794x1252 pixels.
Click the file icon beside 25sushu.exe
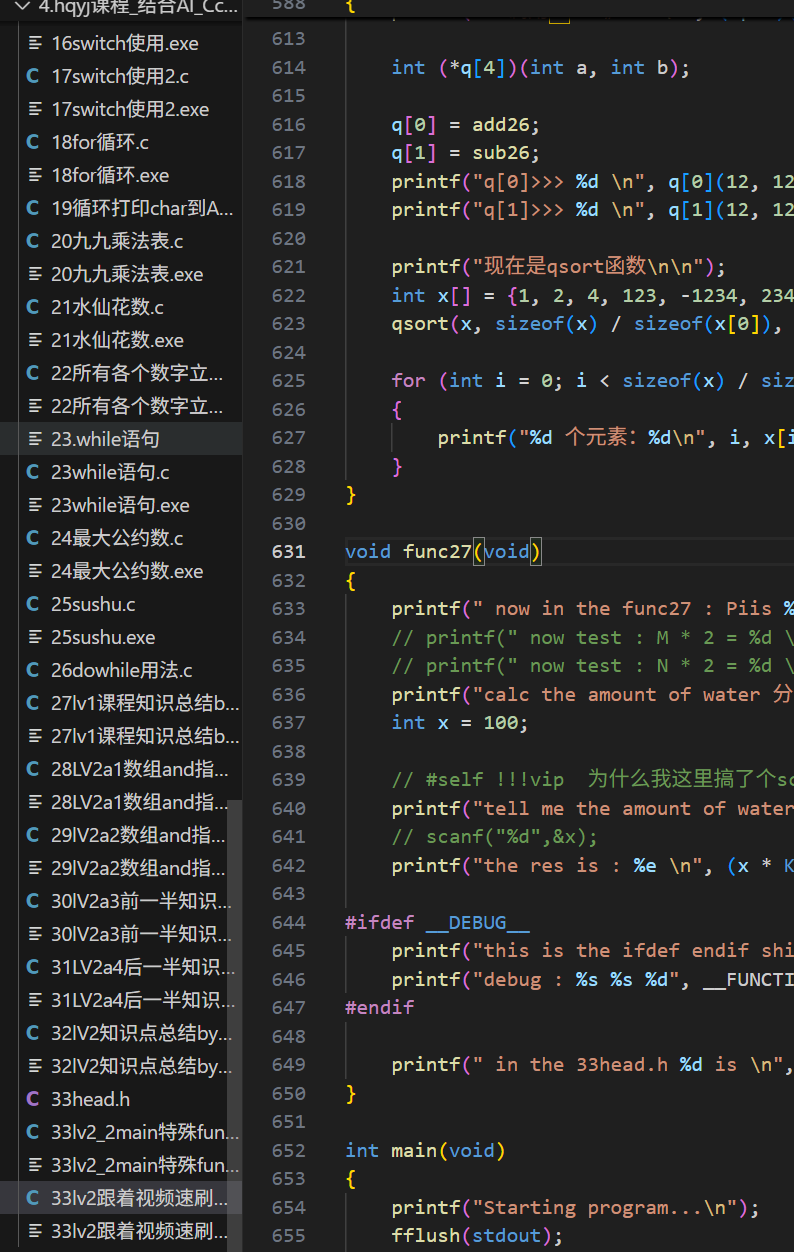pyautogui.click(x=35, y=637)
